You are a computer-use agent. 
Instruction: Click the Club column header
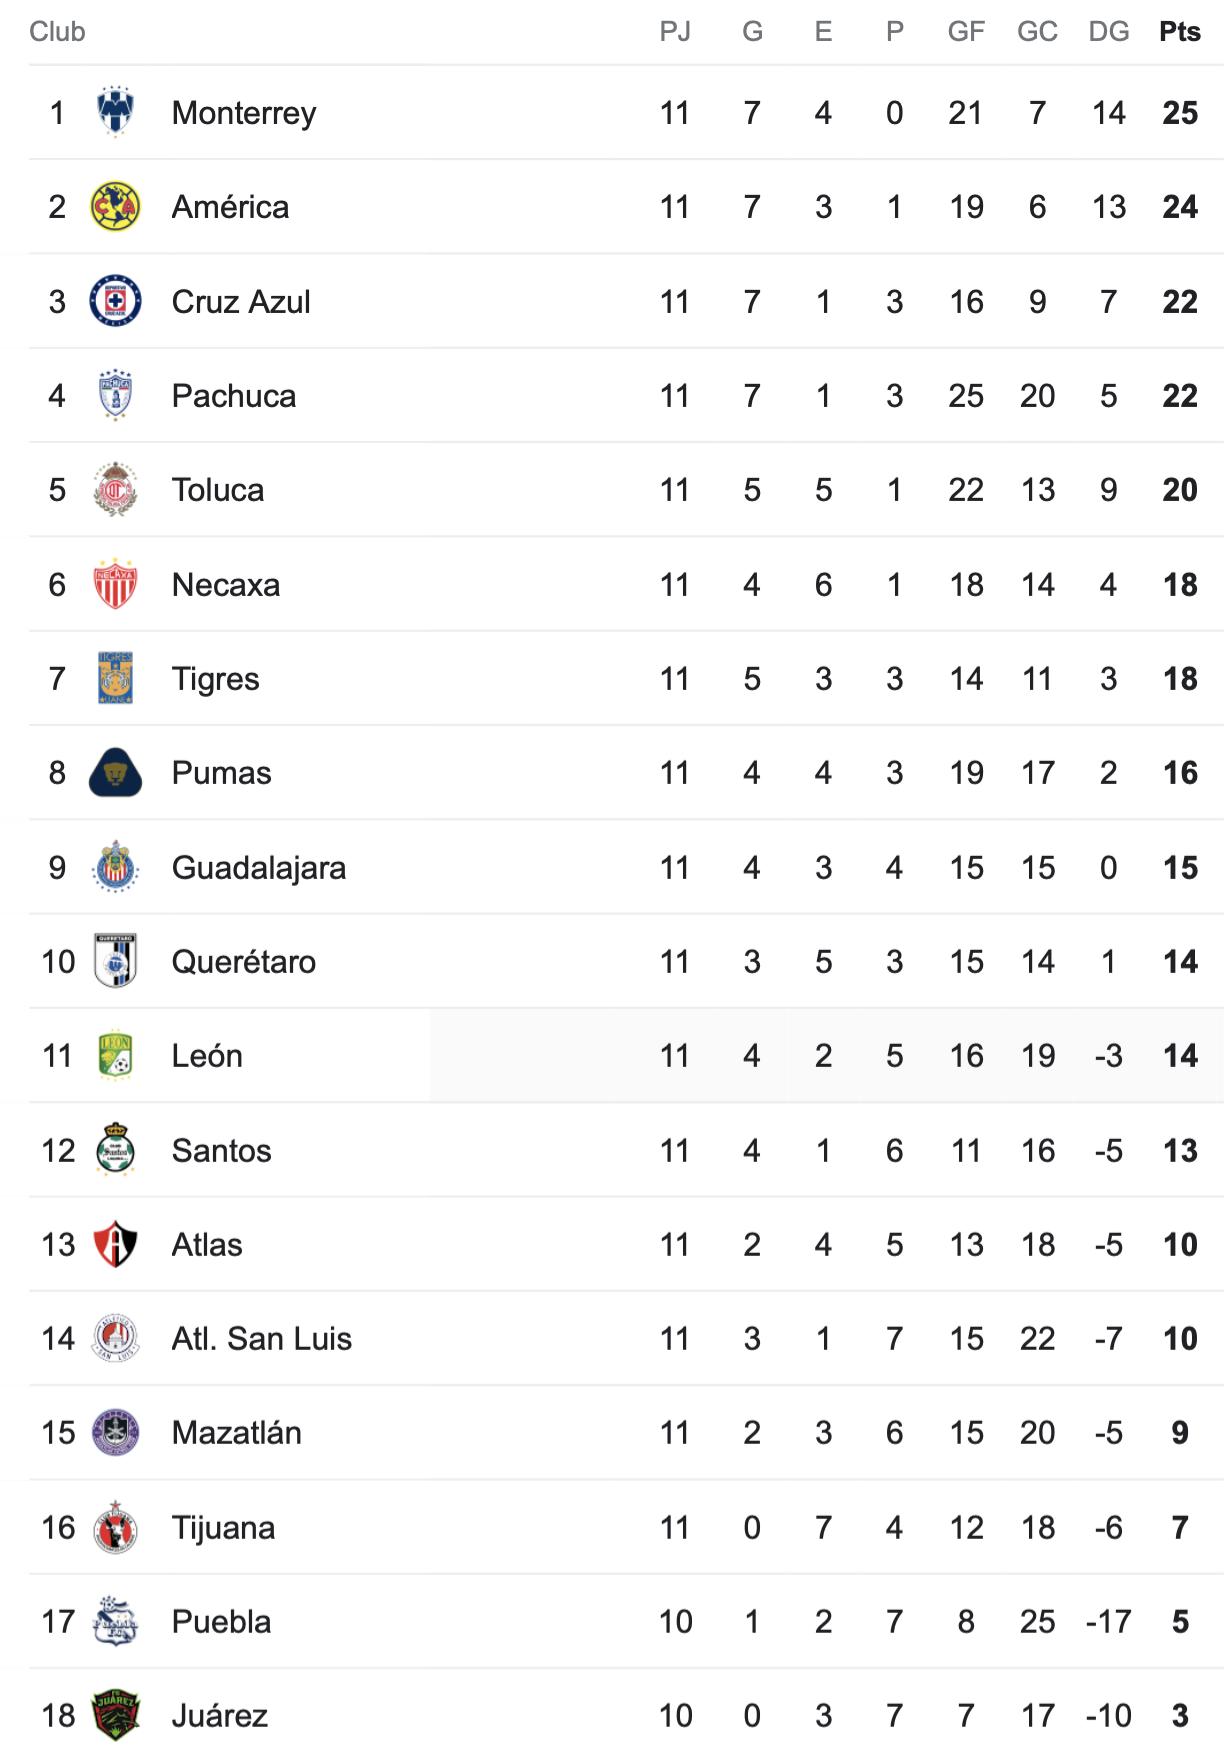pyautogui.click(x=57, y=32)
